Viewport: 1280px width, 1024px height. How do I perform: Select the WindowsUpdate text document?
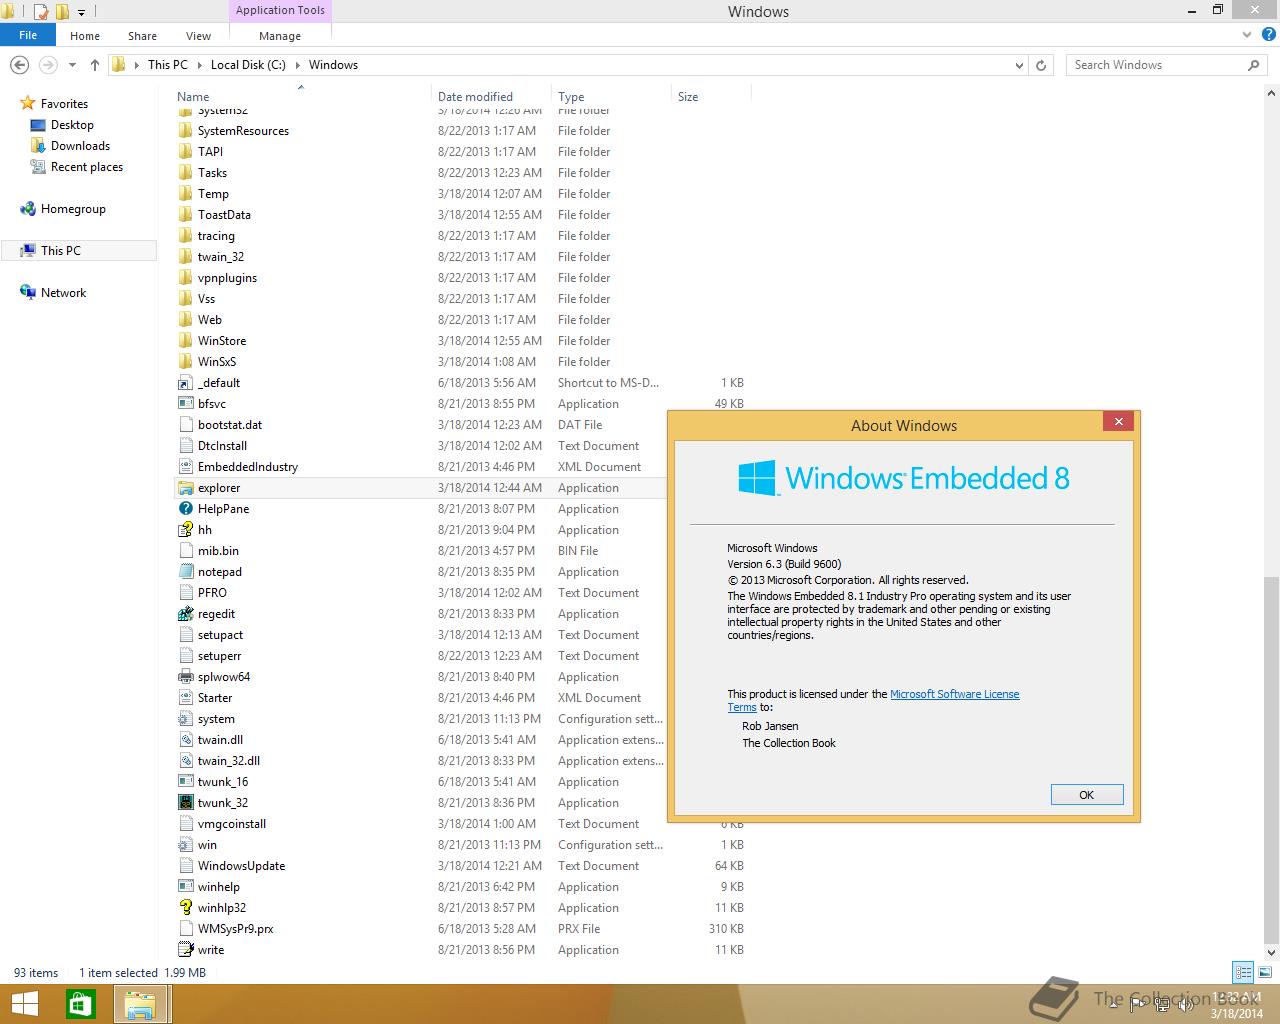point(241,866)
